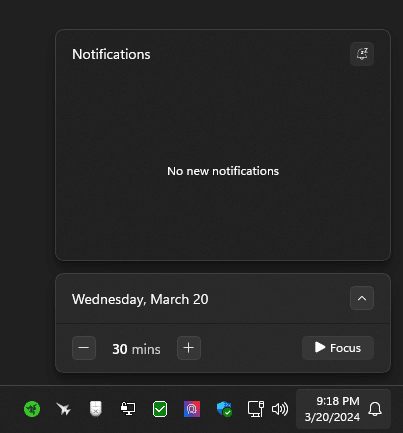Click the airplane-shaped tray icon

[64, 409]
